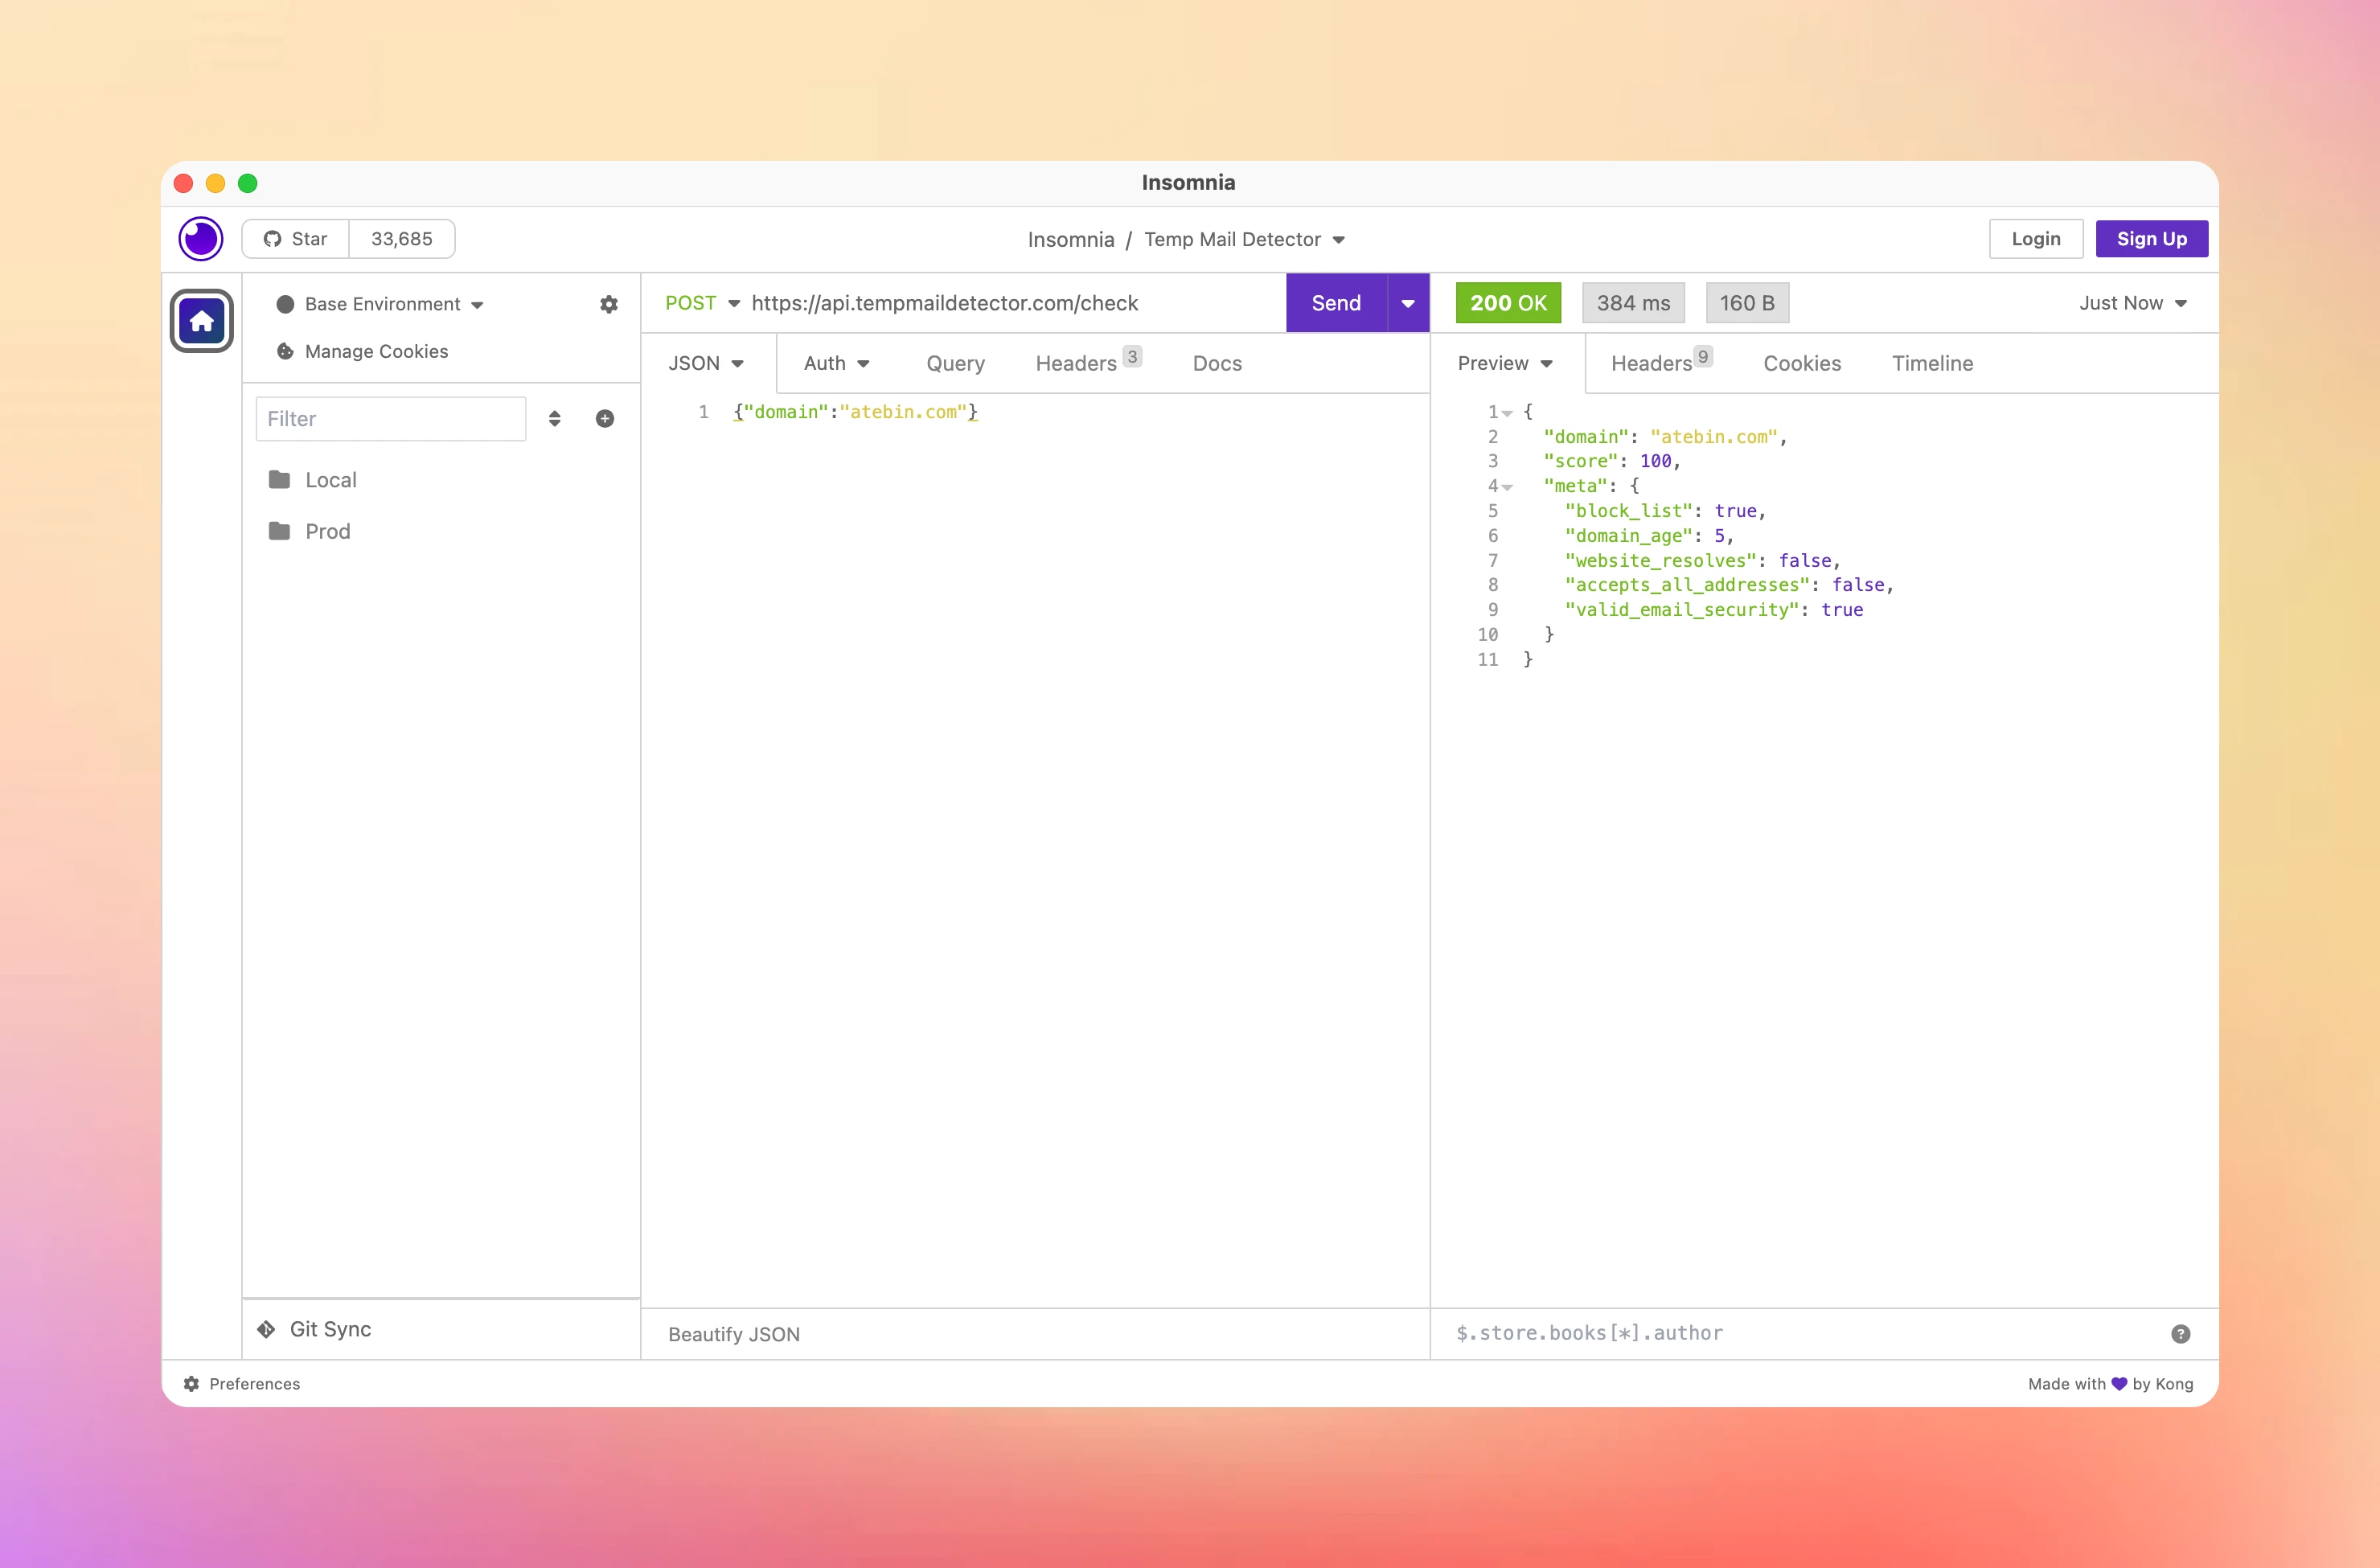Switch to the Timeline tab
Viewport: 2380px width, 1568px height.
pyautogui.click(x=1931, y=363)
